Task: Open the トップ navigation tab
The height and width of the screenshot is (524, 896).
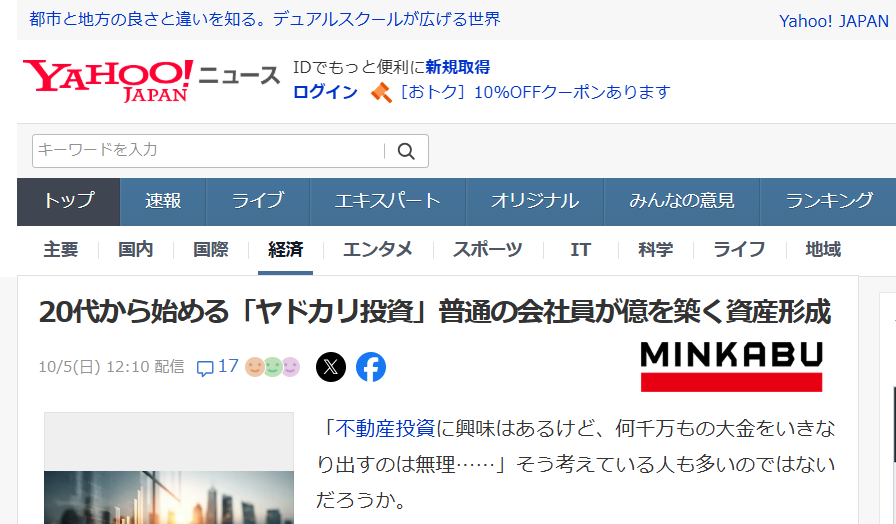Action: [68, 201]
